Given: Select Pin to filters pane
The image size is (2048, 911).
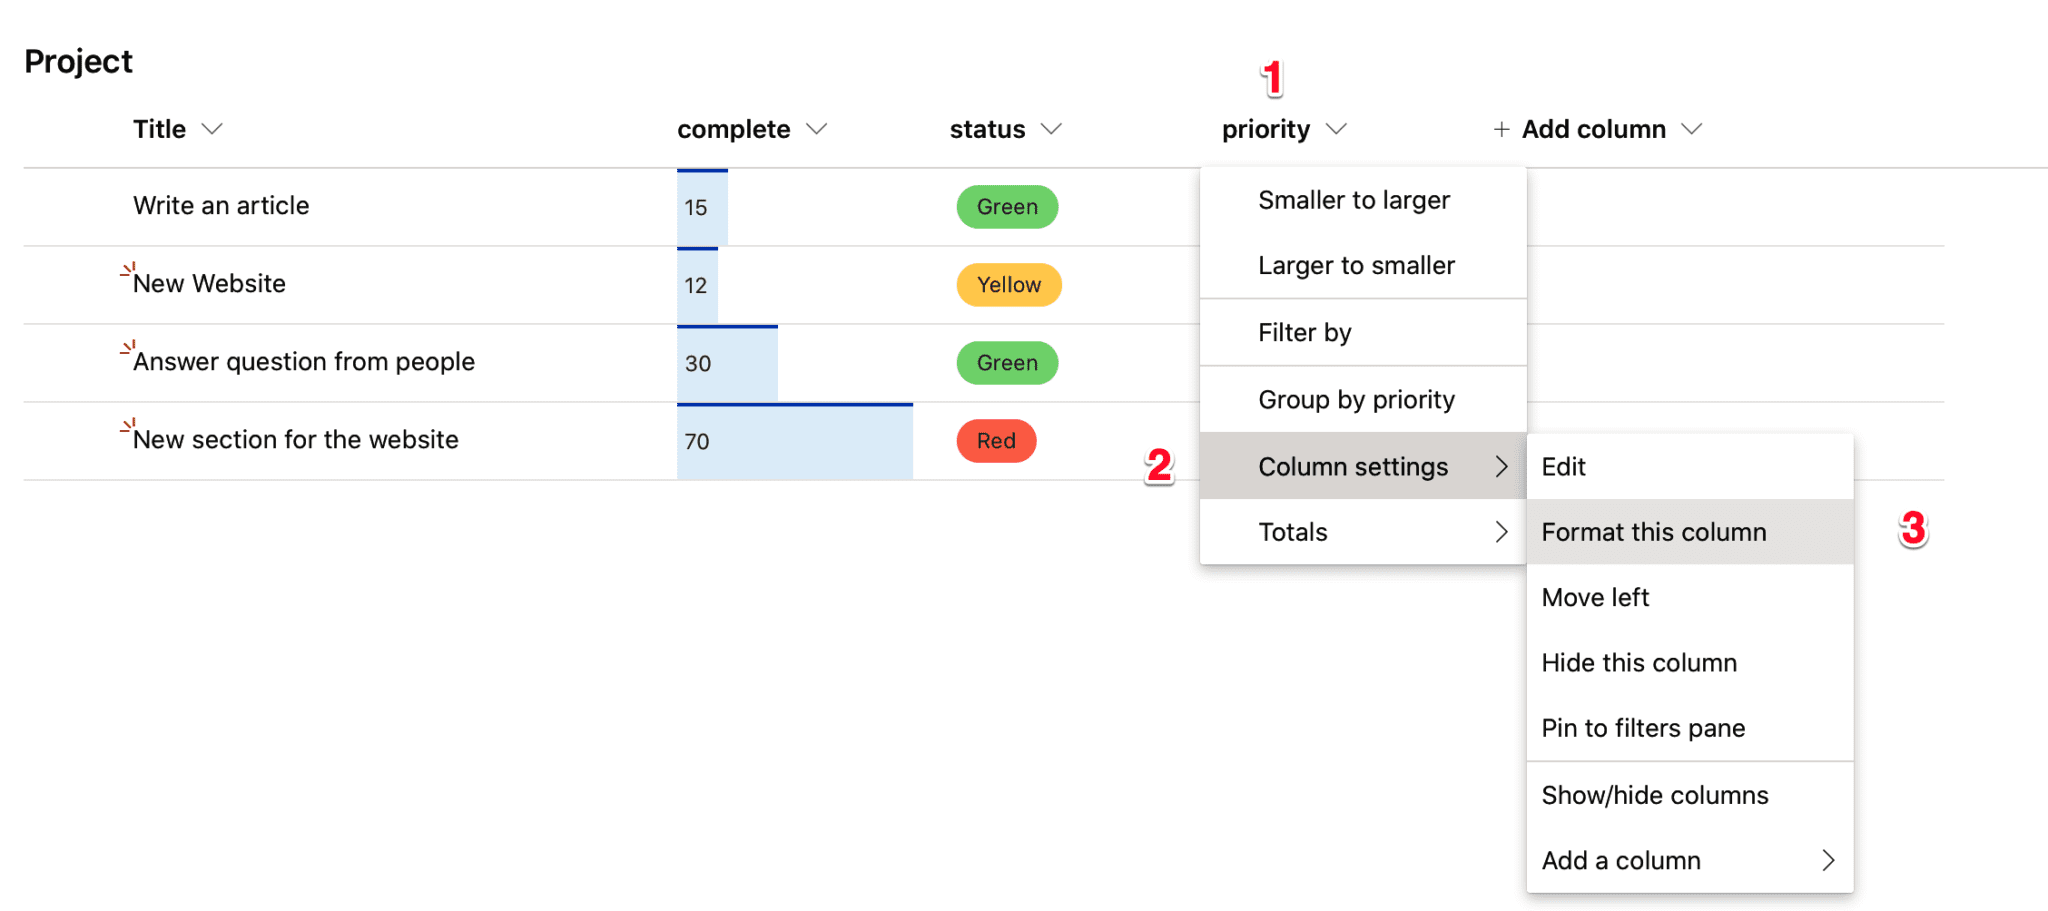Looking at the screenshot, I should [x=1643, y=727].
